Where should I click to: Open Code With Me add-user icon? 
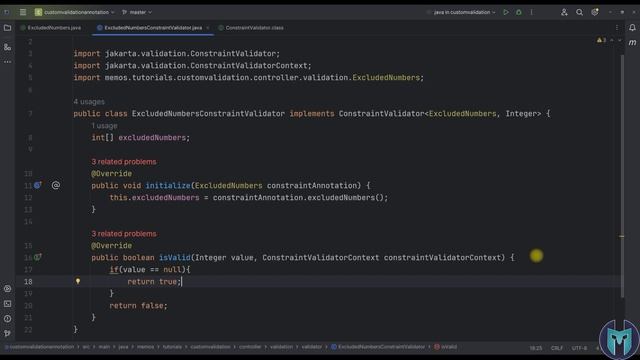click(x=564, y=12)
